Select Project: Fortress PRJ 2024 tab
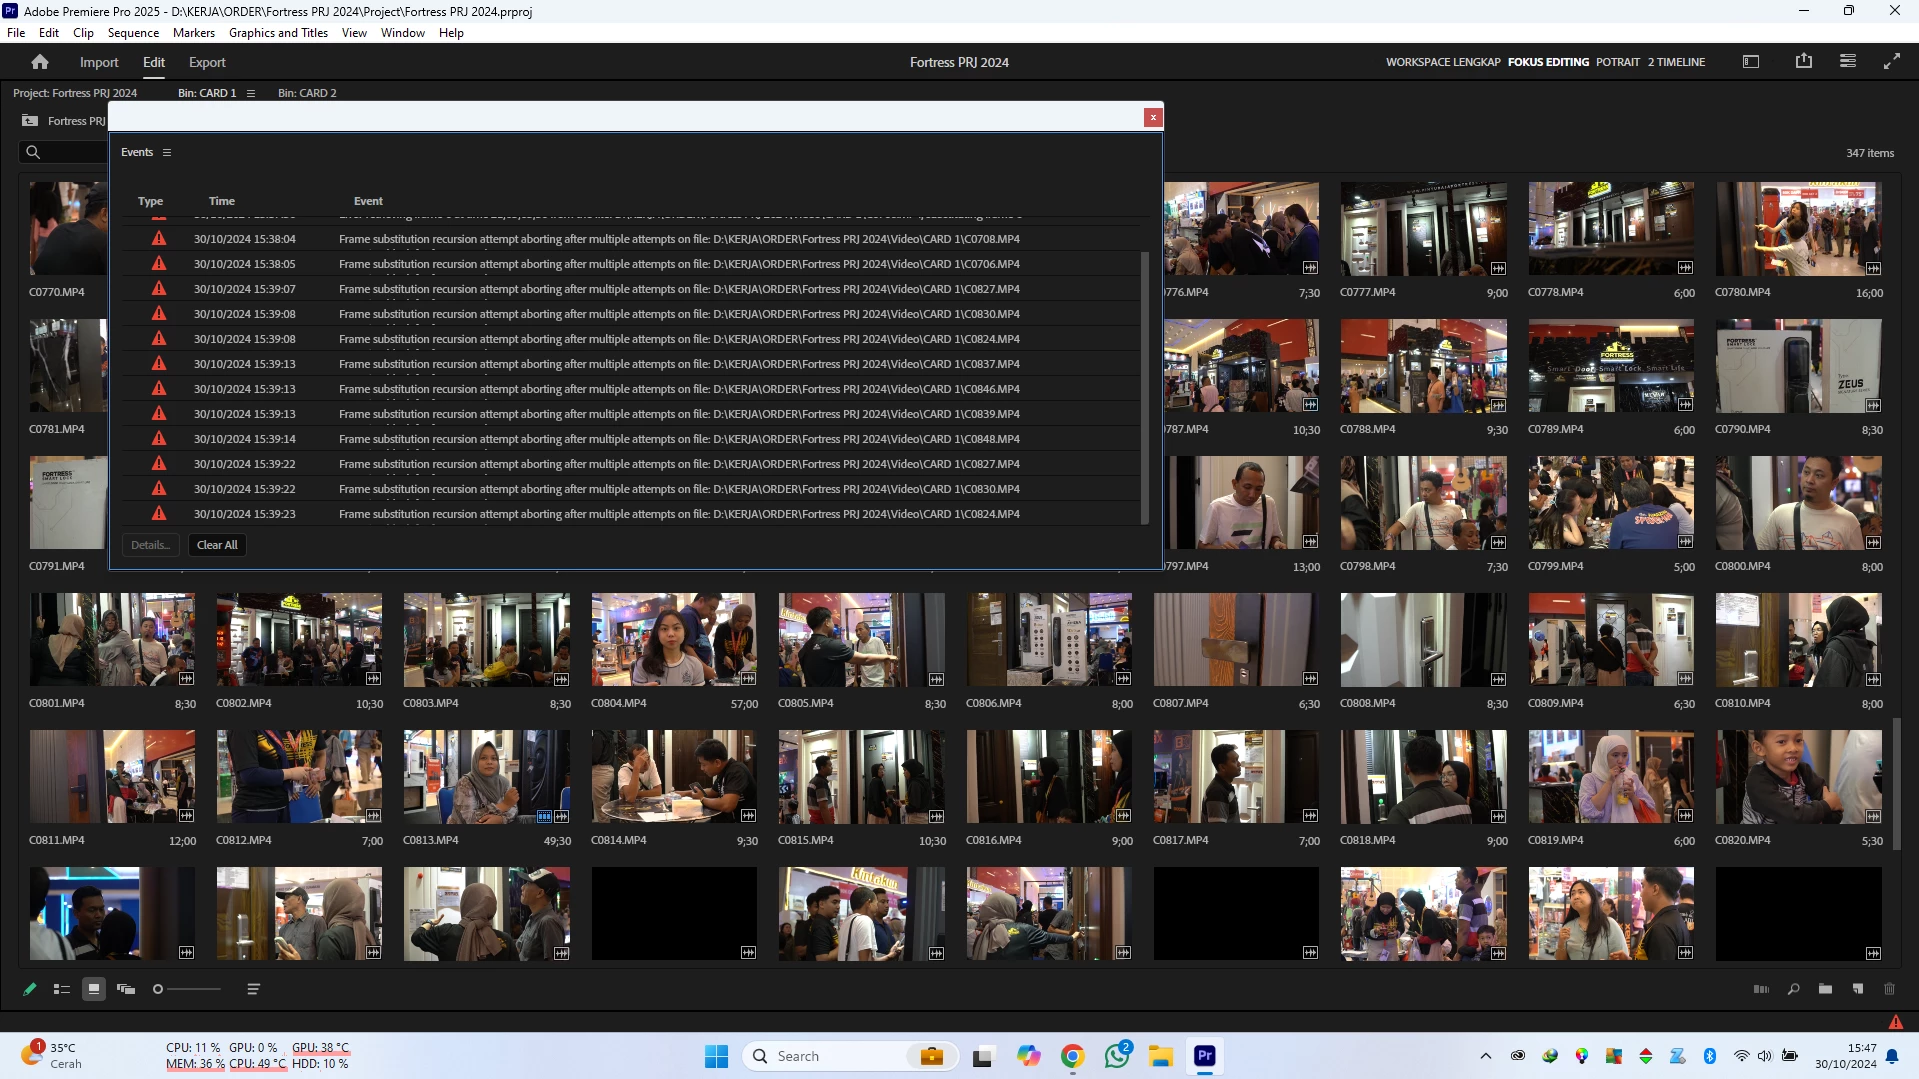 pyautogui.click(x=75, y=93)
